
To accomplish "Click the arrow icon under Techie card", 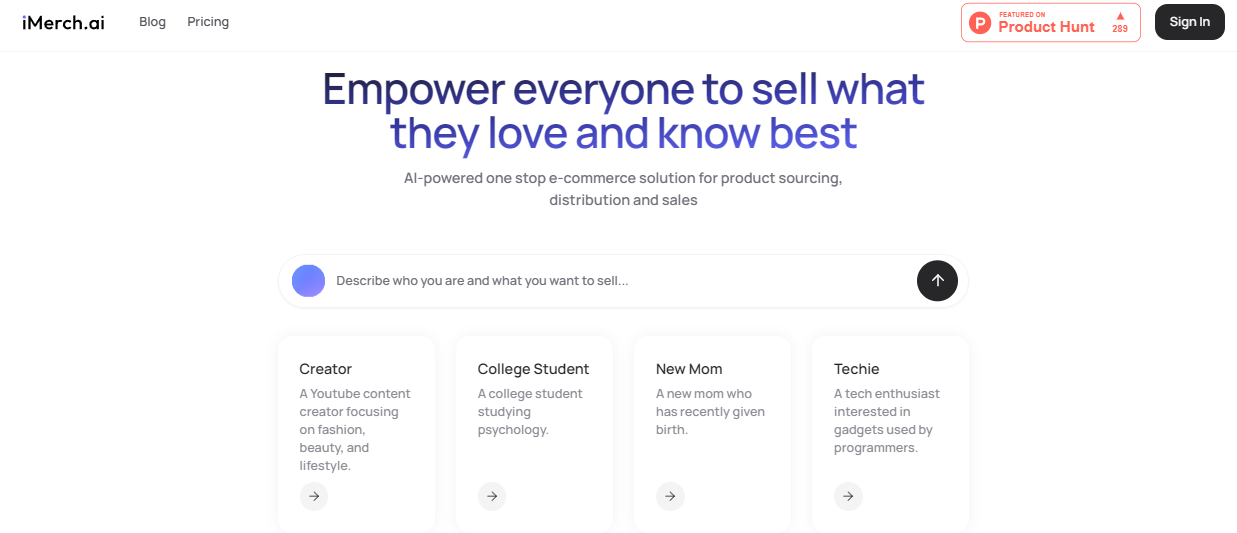I will tap(848, 496).
